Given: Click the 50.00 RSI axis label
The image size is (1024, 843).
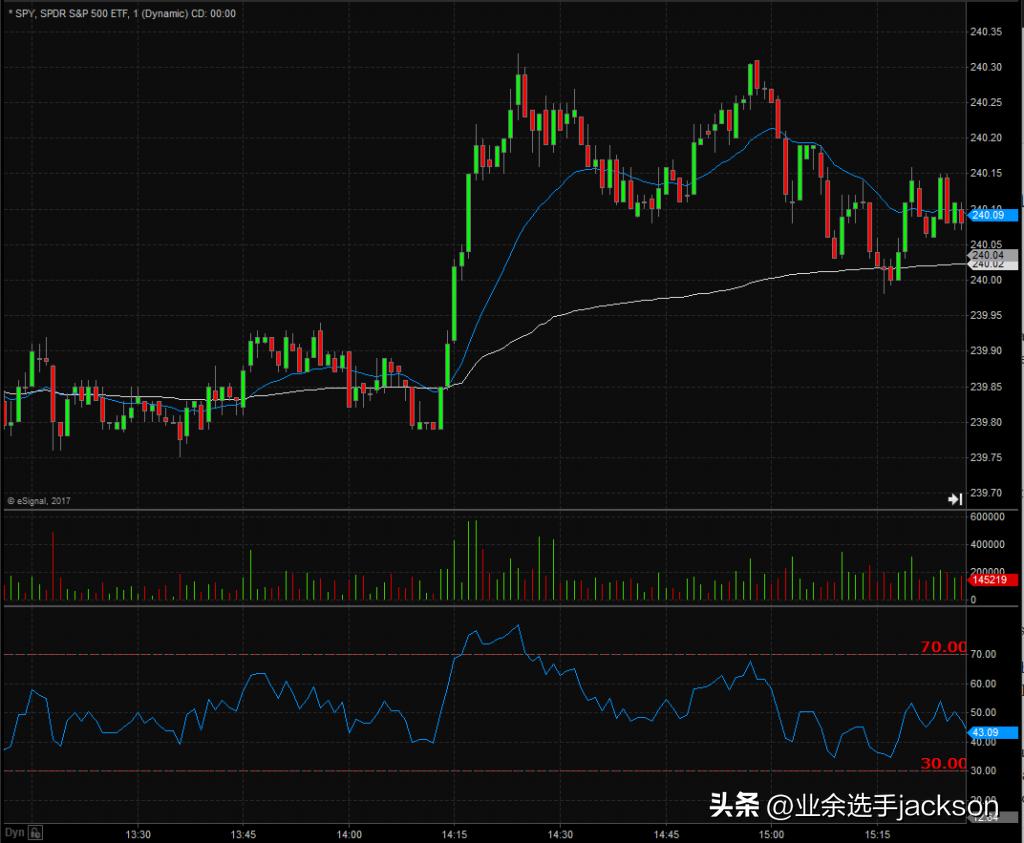Looking at the screenshot, I should (x=983, y=713).
